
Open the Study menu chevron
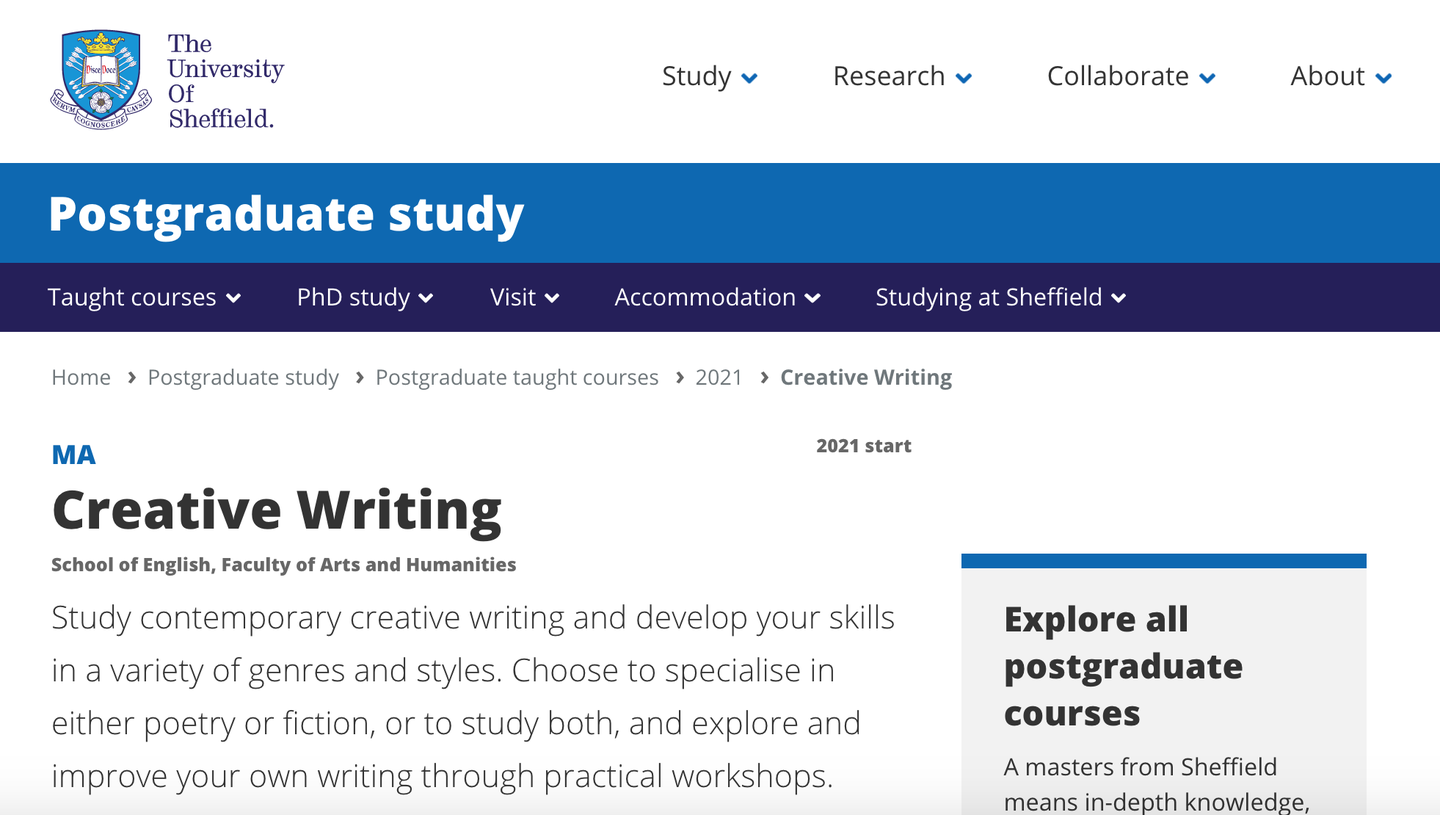tap(750, 77)
